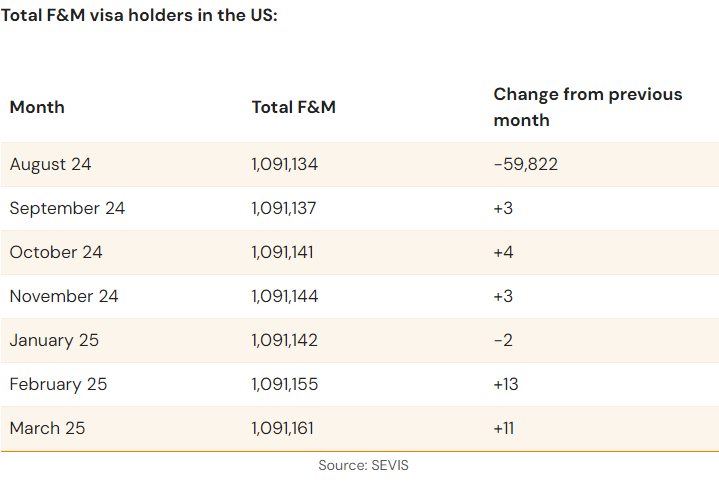
Task: Select the October 24 row label
Action: point(56,252)
